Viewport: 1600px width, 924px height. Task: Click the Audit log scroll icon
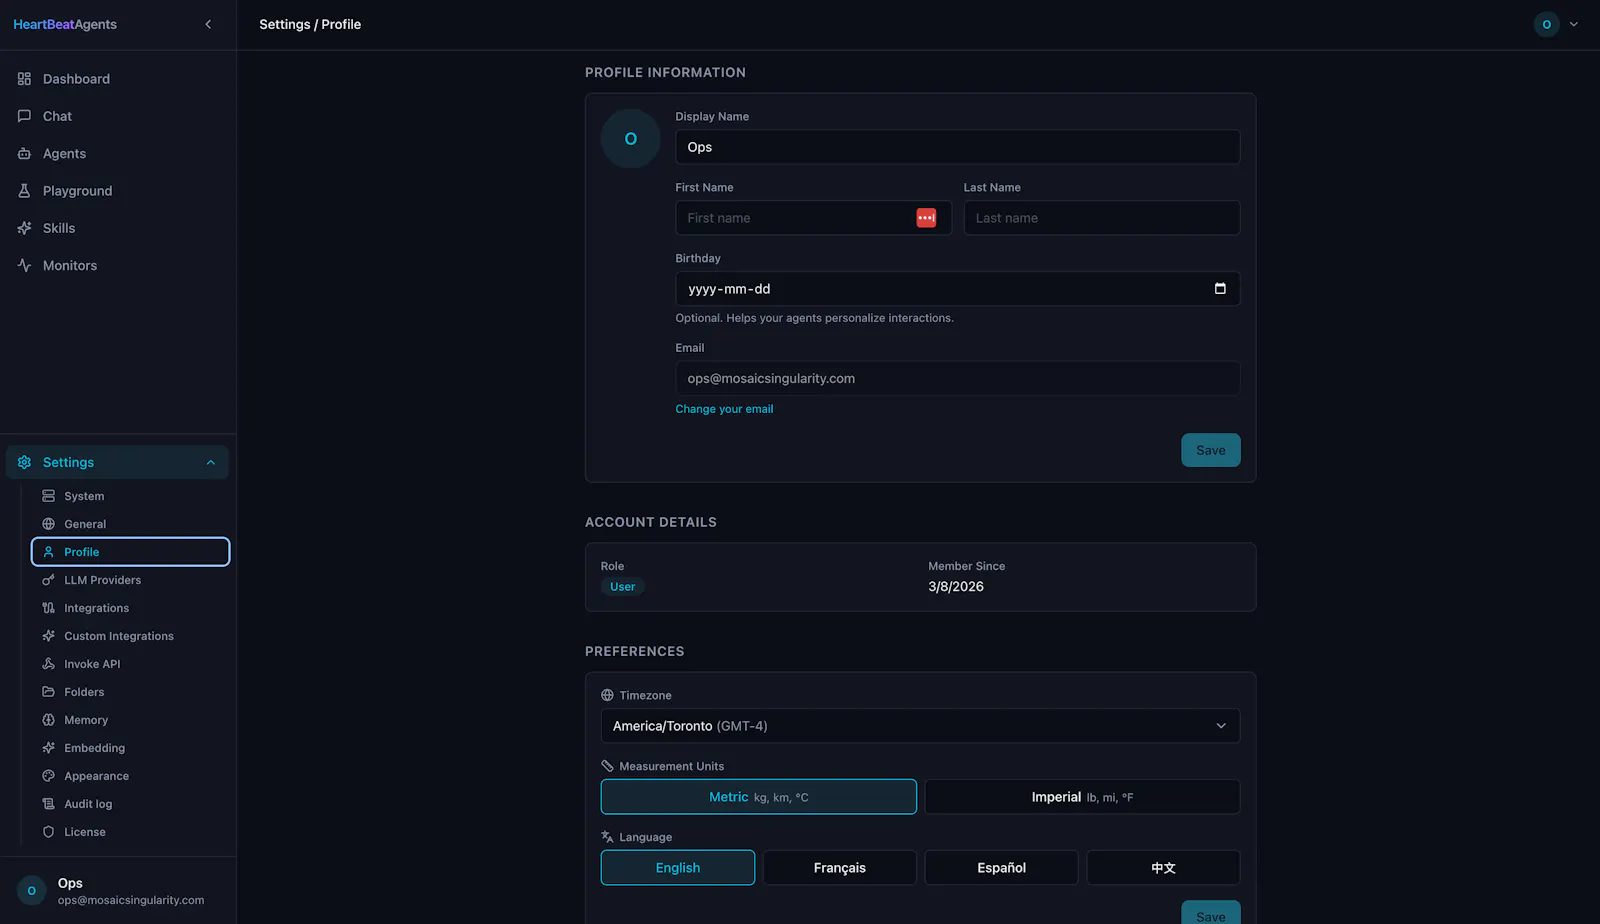point(48,804)
